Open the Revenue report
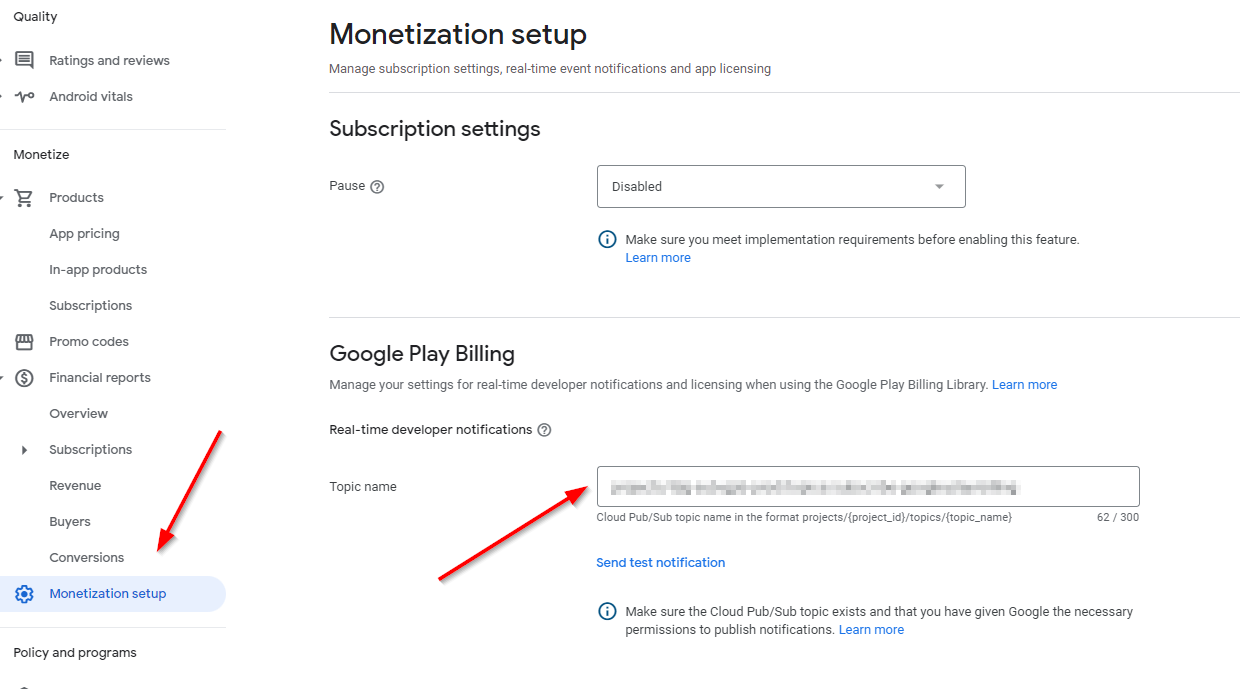1240x689 pixels. [x=75, y=486]
